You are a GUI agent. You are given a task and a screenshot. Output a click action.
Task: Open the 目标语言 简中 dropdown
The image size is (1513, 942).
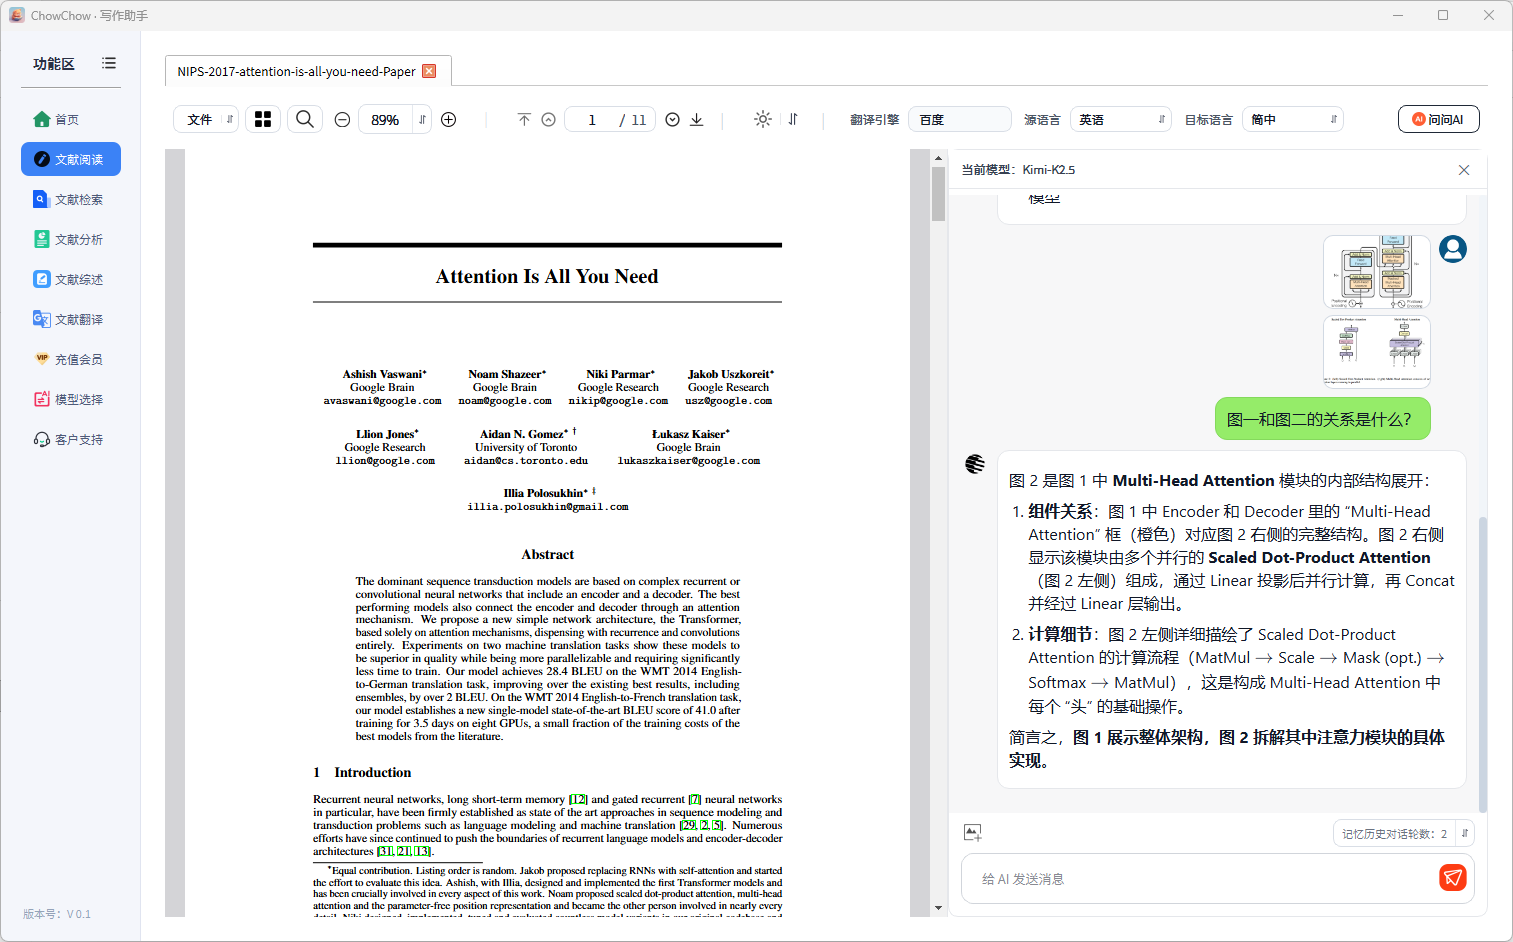tap(1292, 120)
